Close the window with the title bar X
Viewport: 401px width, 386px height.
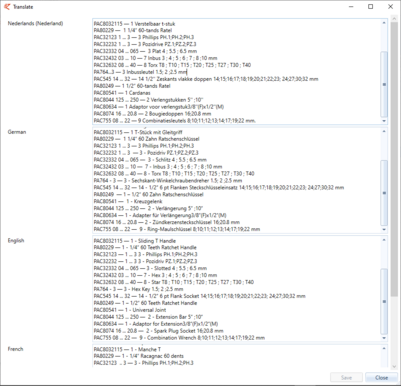click(x=390, y=7)
